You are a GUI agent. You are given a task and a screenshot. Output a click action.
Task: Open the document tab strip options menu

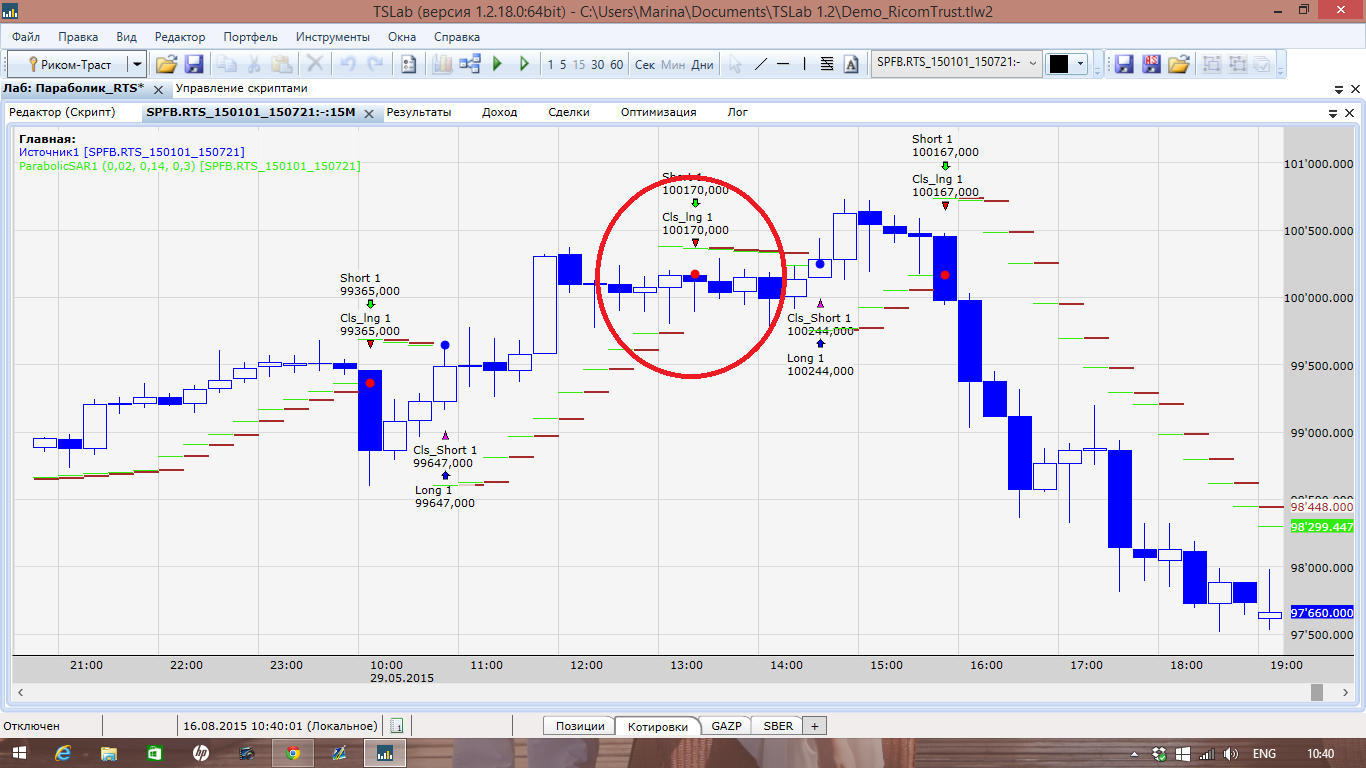click(1337, 89)
